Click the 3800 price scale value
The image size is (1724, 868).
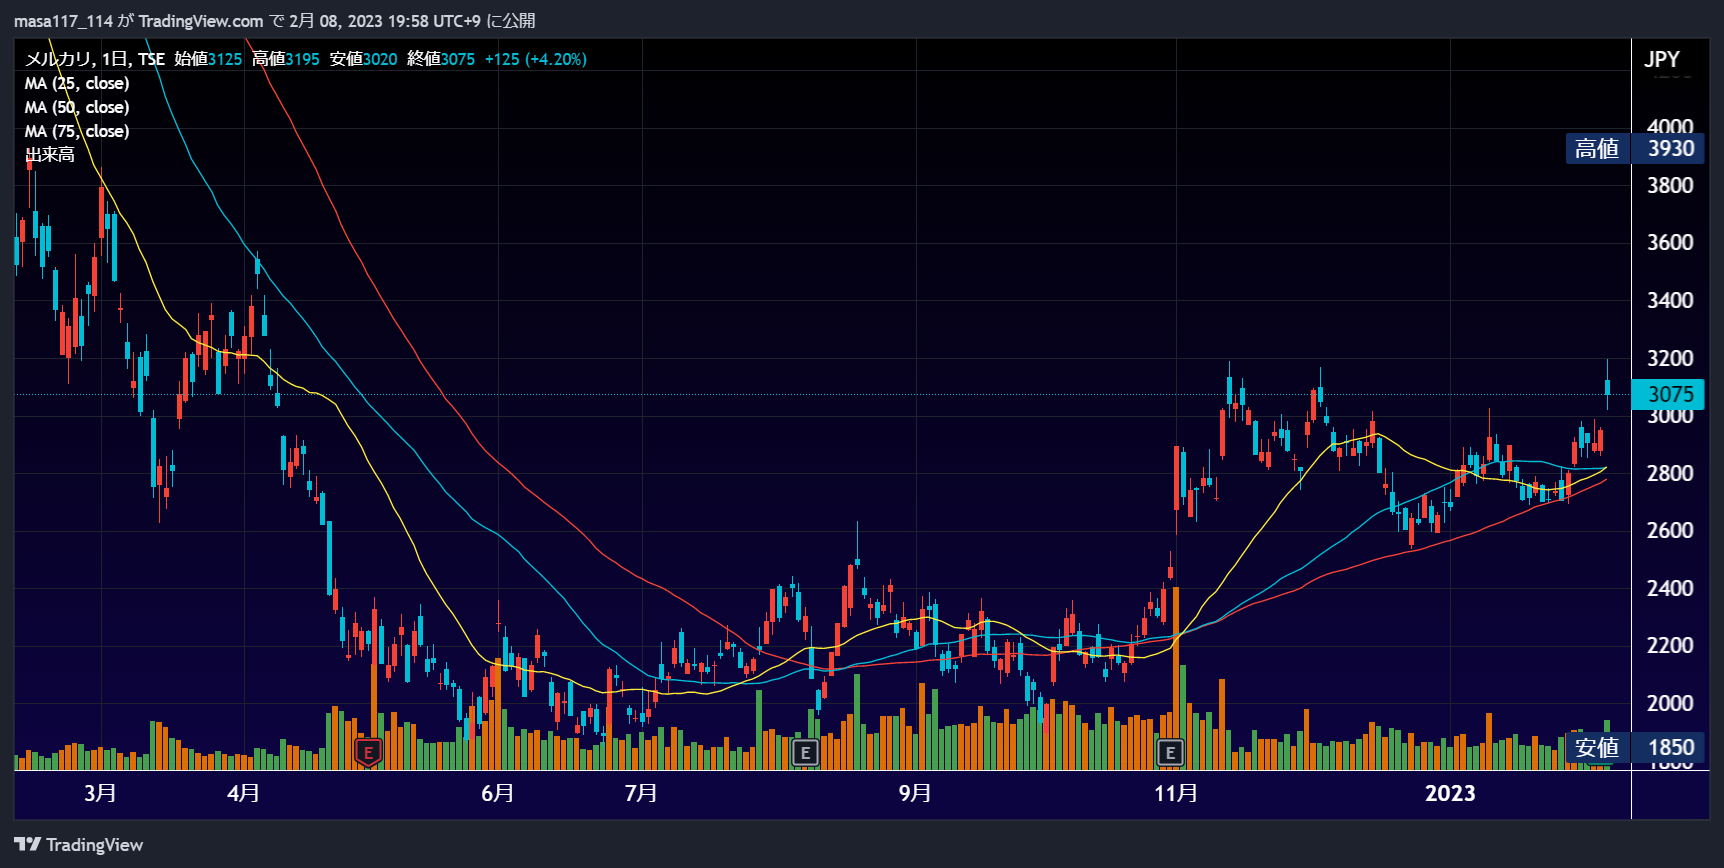(x=1670, y=185)
